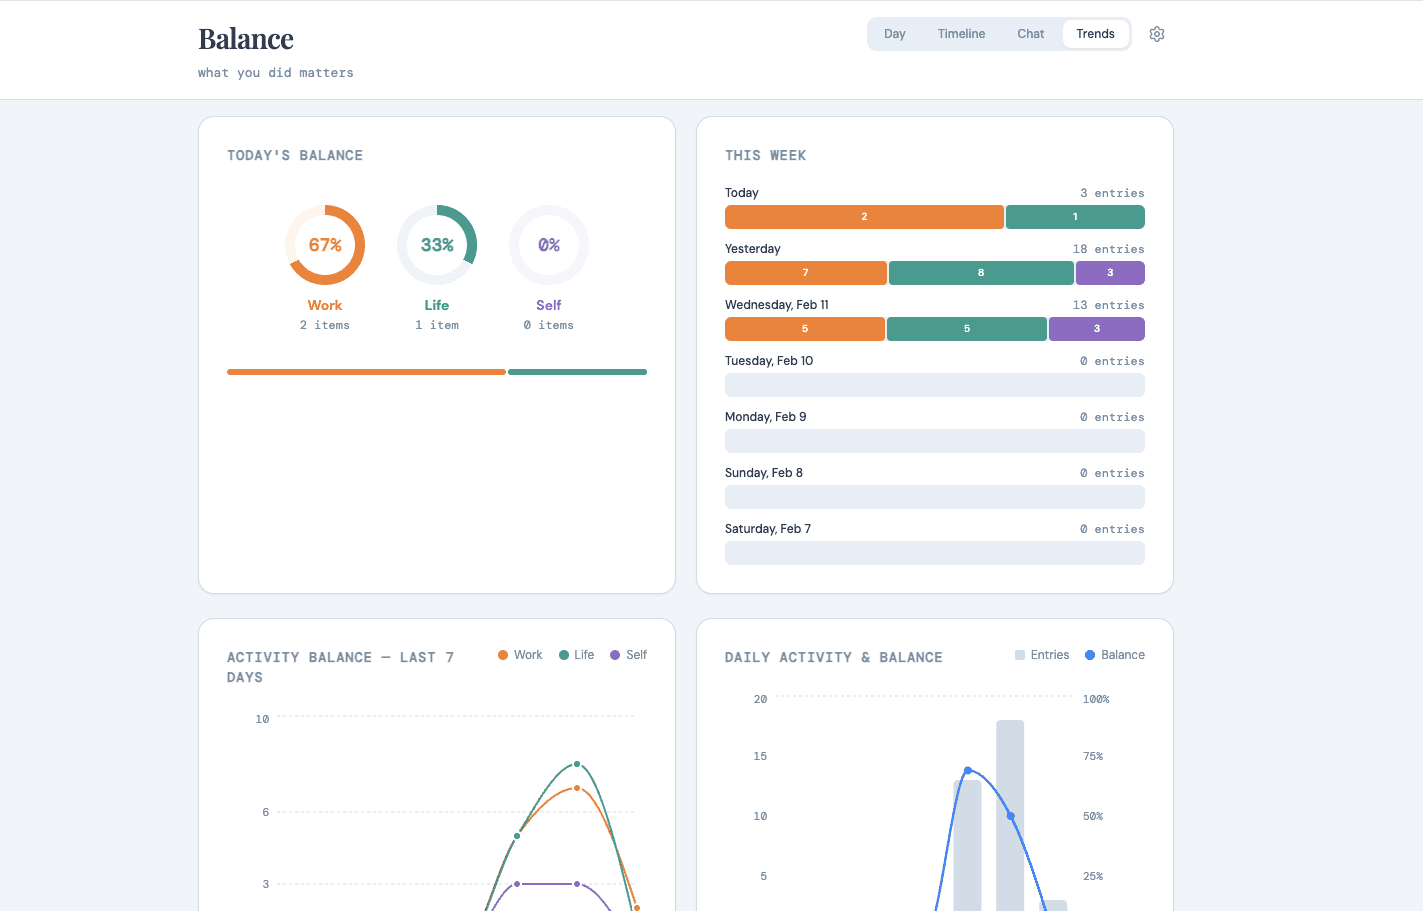This screenshot has height=911, width=1423.
Task: Click the empty Monday, Feb 9 bar
Action: pos(935,441)
